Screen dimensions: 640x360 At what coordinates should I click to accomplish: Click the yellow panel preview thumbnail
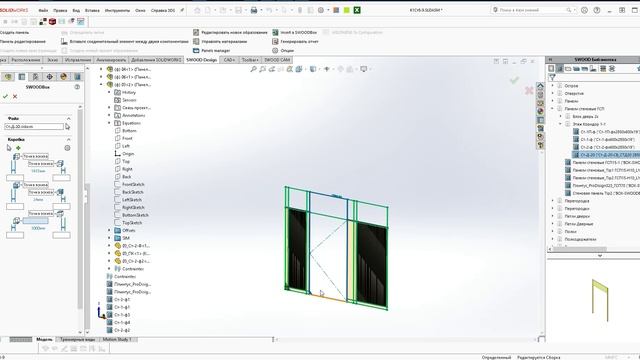pyautogui.click(x=600, y=300)
